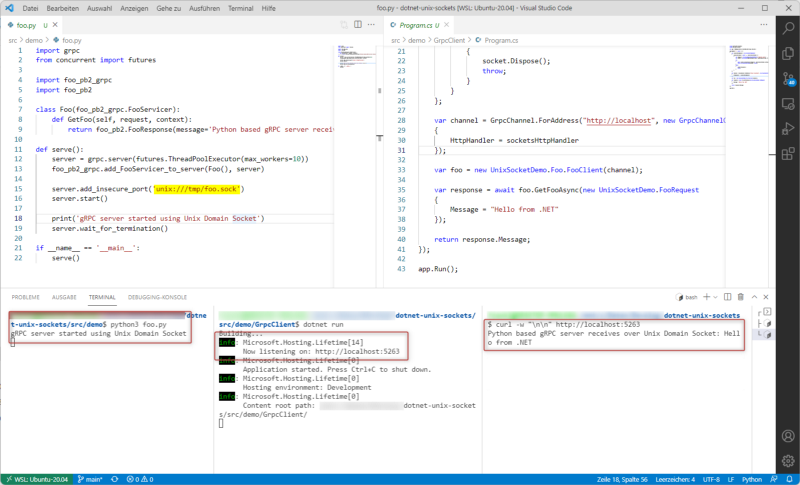This screenshot has height=485, width=800.
Task: Open the Remote Explorer icon
Action: [x=788, y=104]
